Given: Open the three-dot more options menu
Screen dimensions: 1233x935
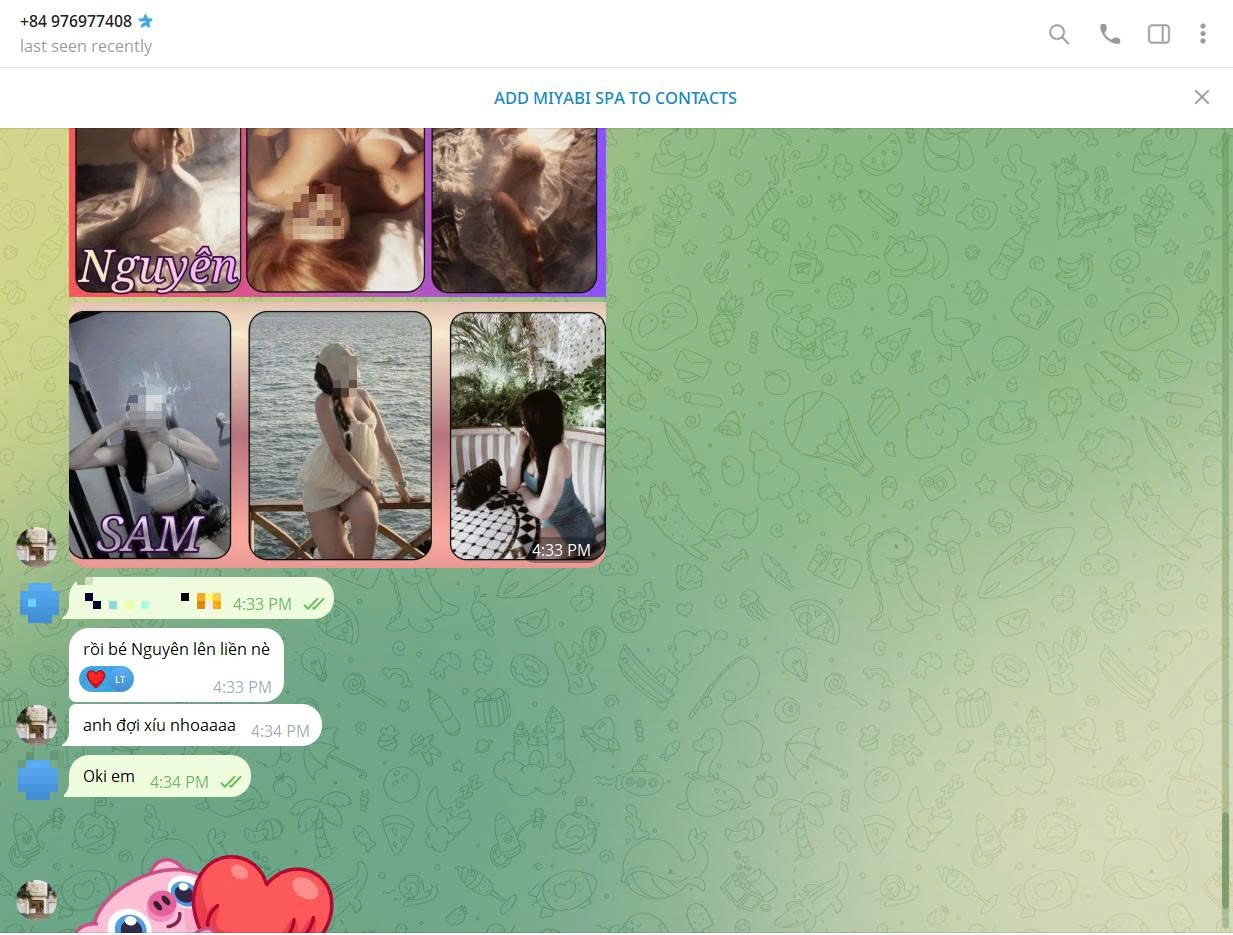Looking at the screenshot, I should pyautogui.click(x=1202, y=34).
